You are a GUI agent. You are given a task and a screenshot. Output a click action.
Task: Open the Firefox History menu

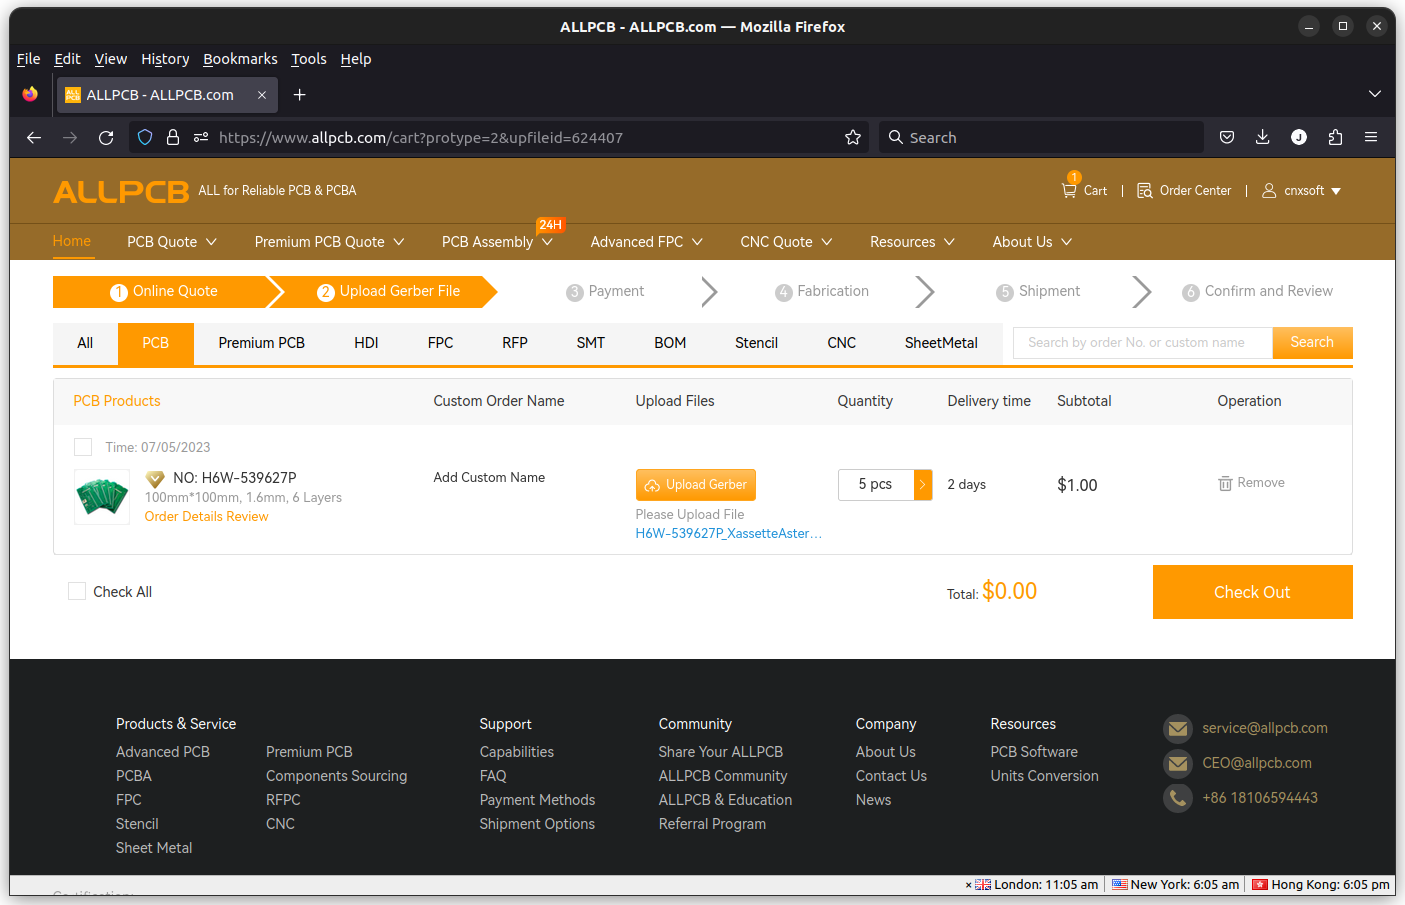165,59
